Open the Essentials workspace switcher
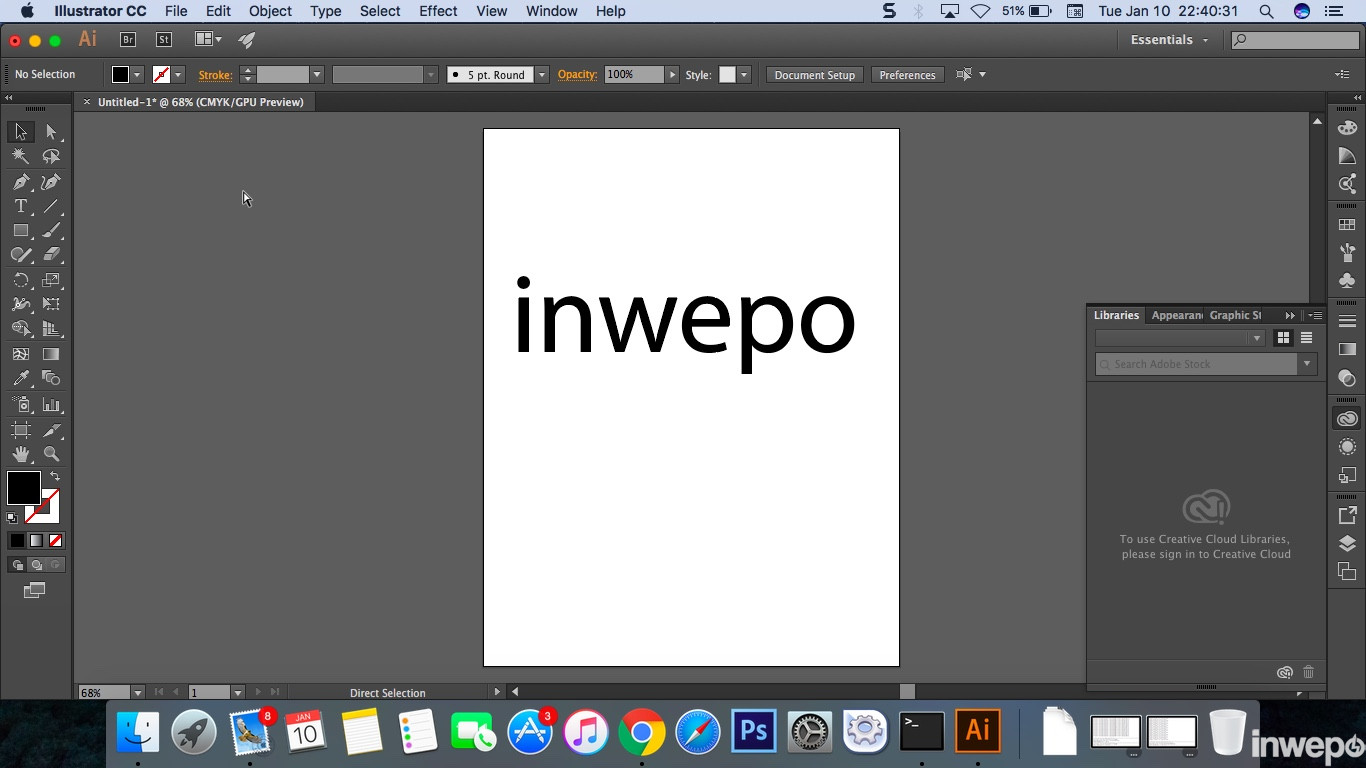The width and height of the screenshot is (1366, 768). pos(1169,40)
